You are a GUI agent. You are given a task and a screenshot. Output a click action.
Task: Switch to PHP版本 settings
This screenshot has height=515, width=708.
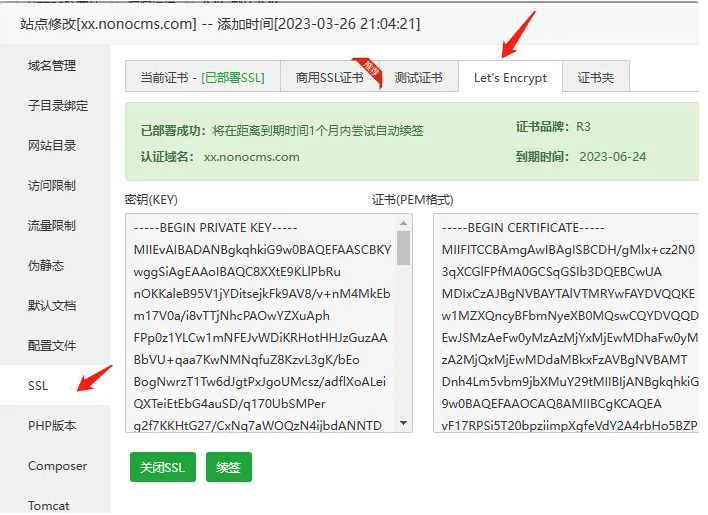[x=51, y=426]
